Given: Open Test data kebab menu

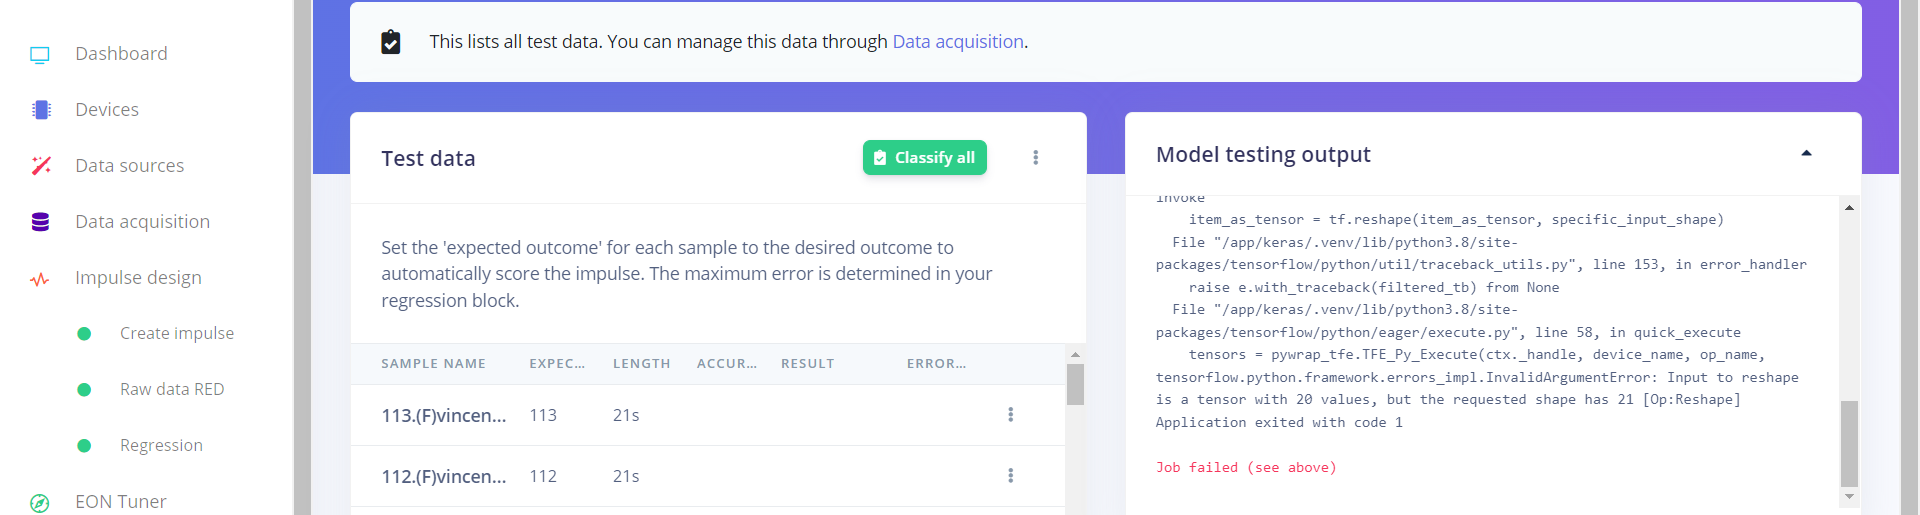Looking at the screenshot, I should [1036, 158].
